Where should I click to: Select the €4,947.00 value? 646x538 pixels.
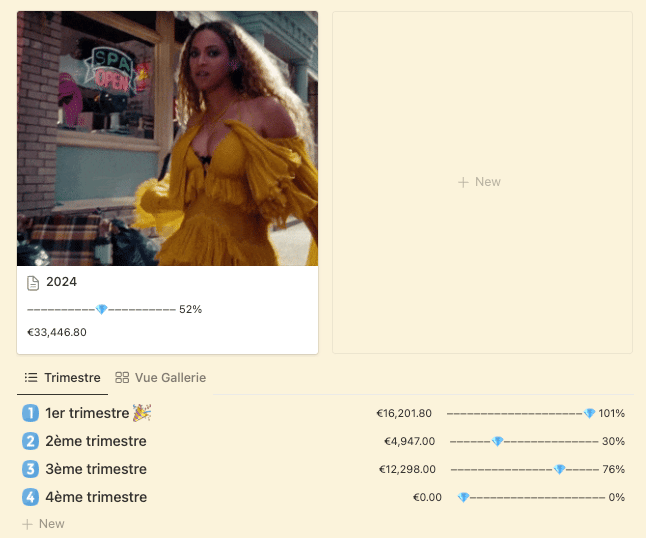click(410, 441)
